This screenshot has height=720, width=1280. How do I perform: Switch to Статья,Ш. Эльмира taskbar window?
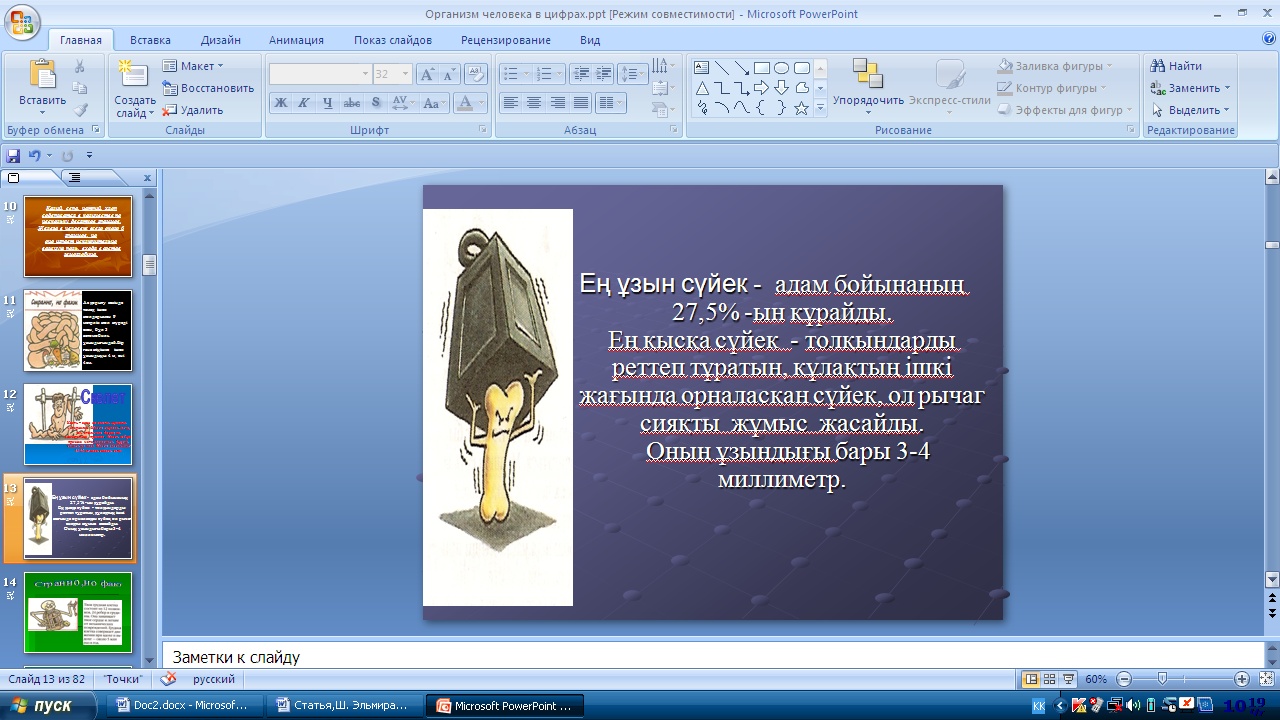point(346,706)
